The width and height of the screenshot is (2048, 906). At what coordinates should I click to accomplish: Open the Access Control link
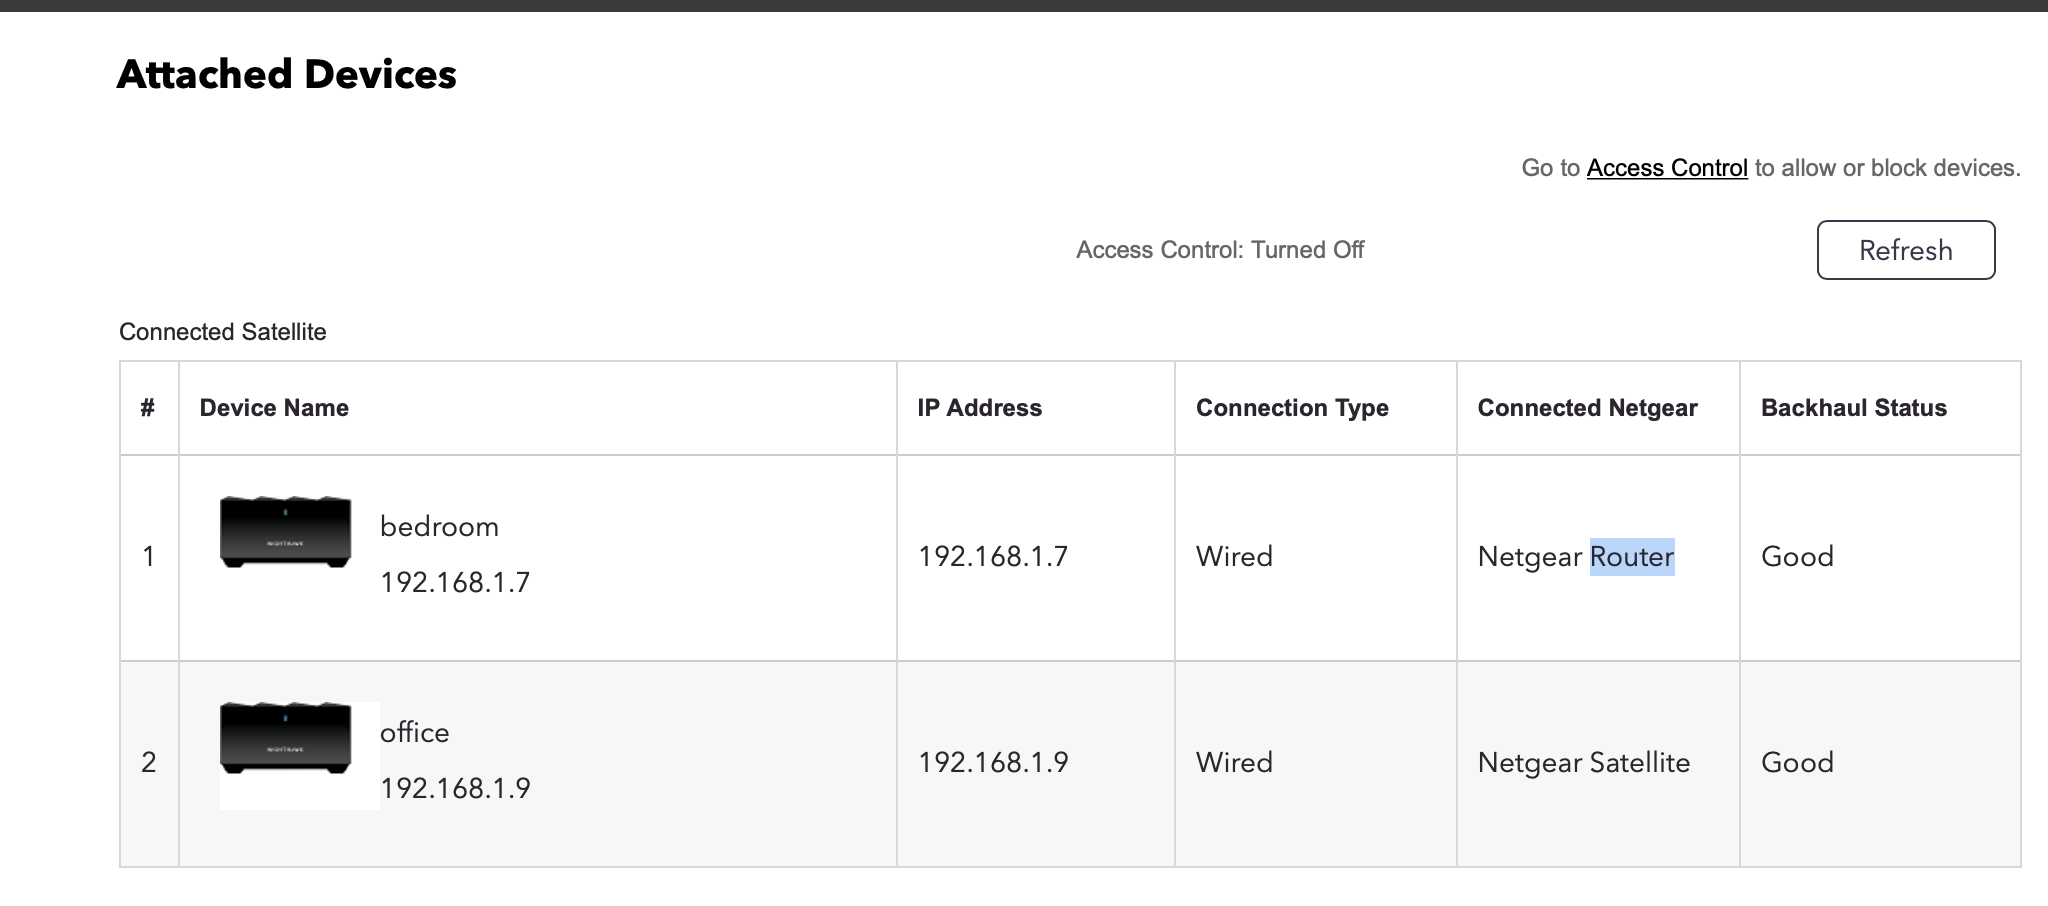(x=1666, y=168)
